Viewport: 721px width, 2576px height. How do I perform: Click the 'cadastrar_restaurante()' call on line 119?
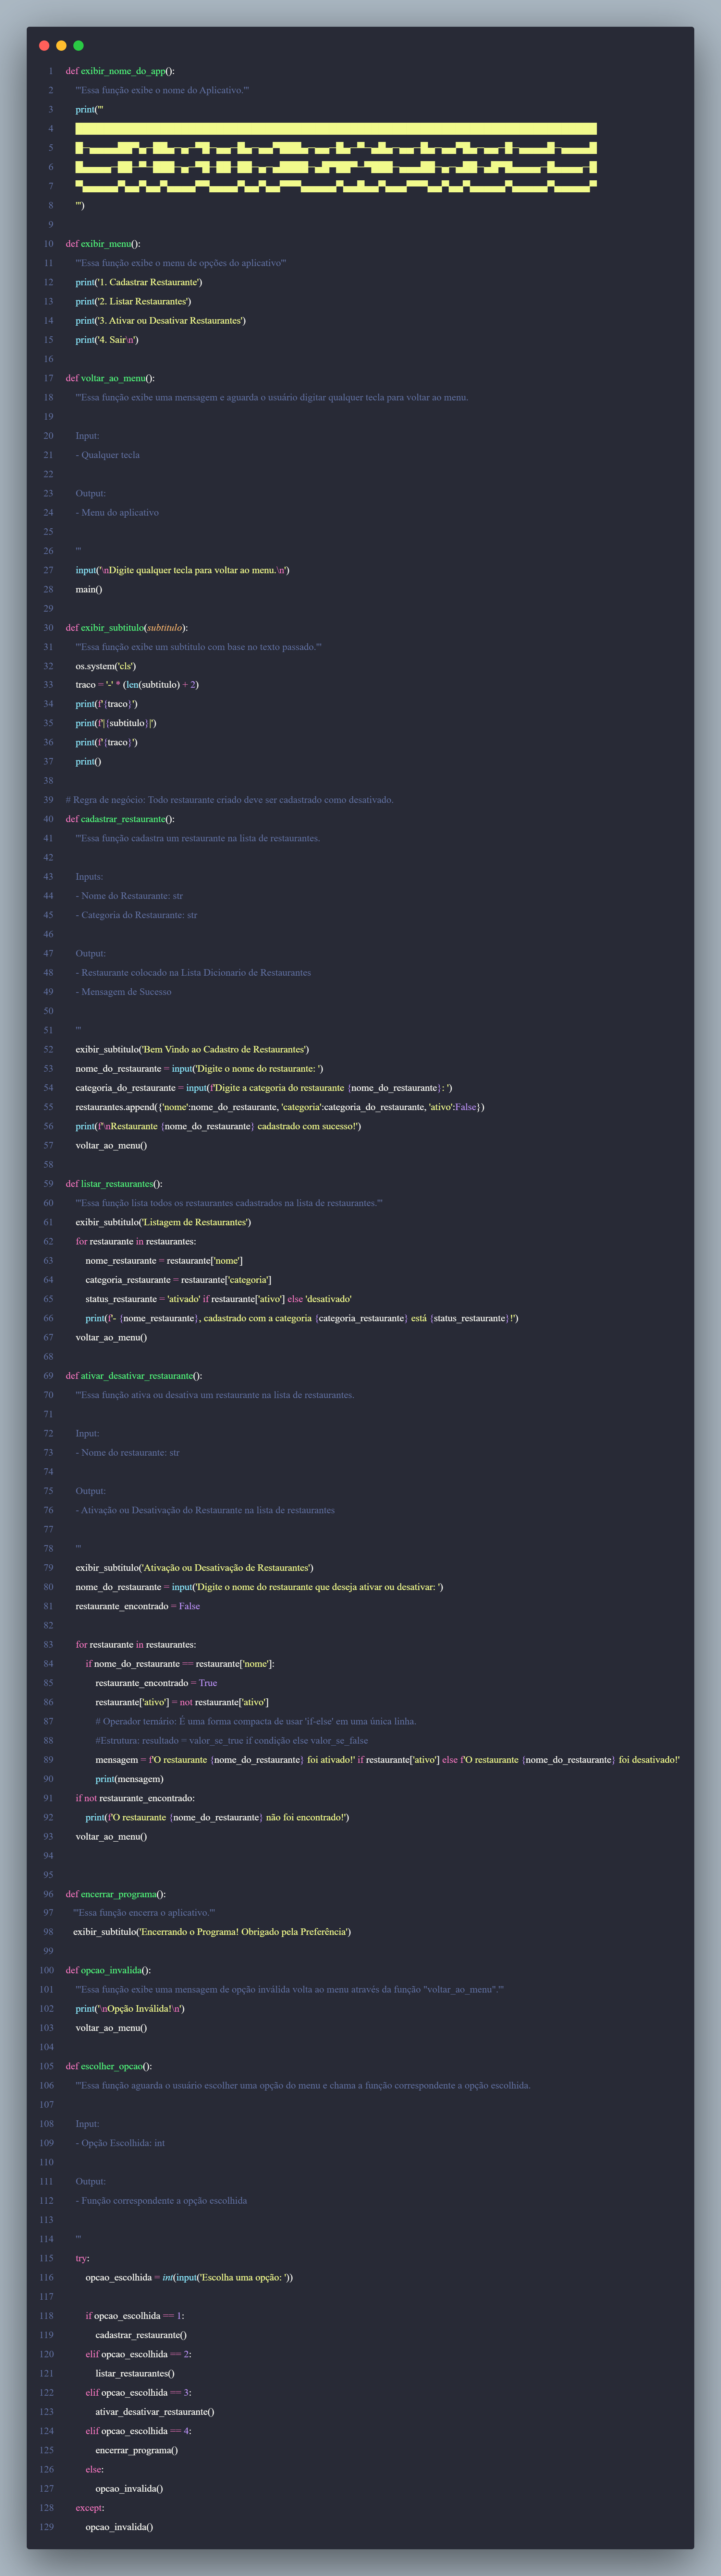coord(141,2335)
